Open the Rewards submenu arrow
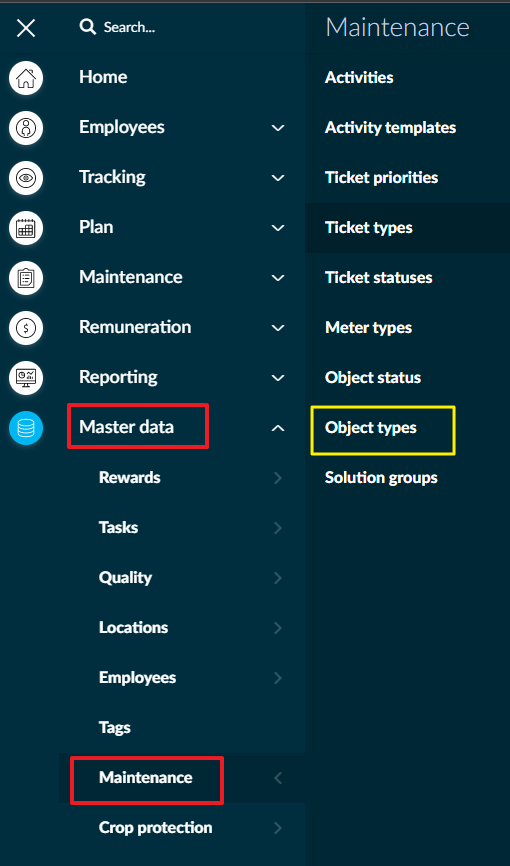The image size is (510, 866). click(278, 478)
